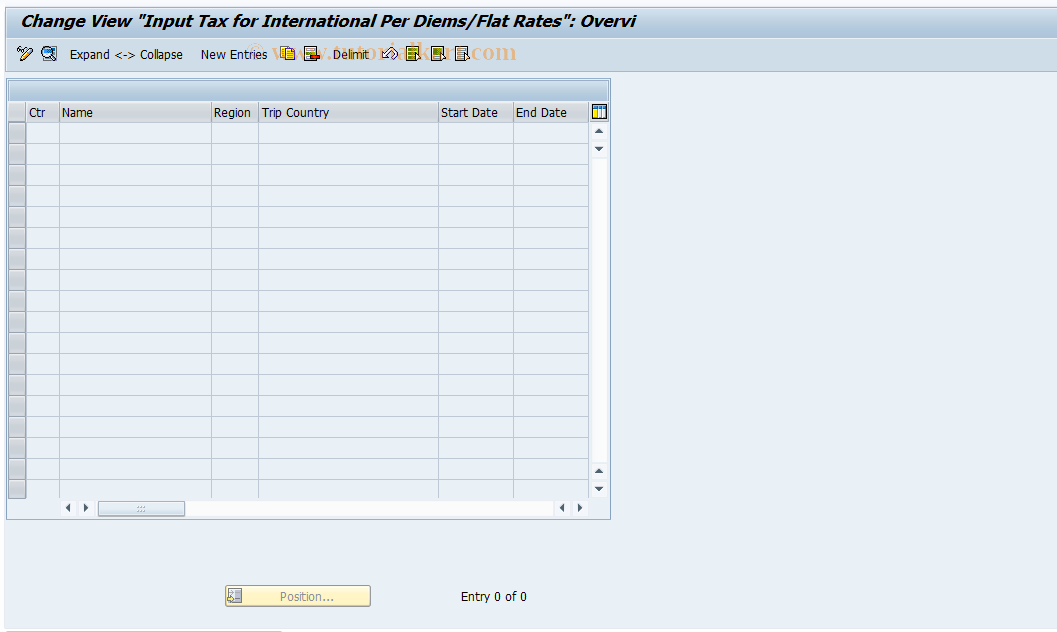The width and height of the screenshot is (1057, 632).
Task: Click the Trip Country column header
Action: (349, 113)
